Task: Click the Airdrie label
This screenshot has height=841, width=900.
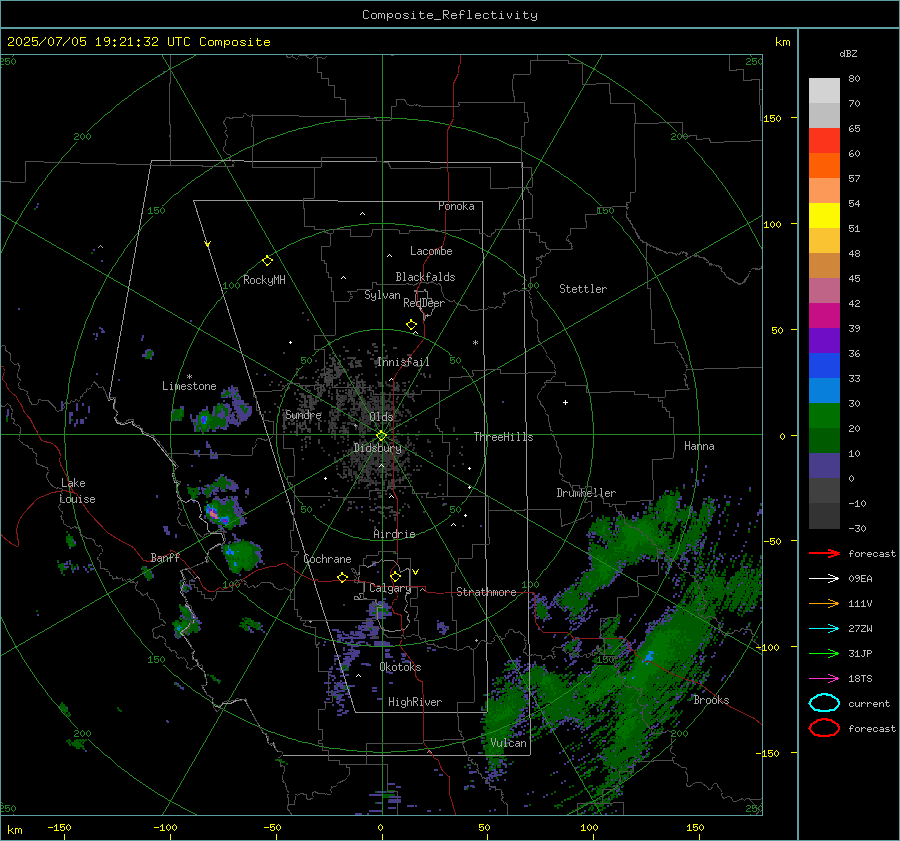Action: (394, 534)
